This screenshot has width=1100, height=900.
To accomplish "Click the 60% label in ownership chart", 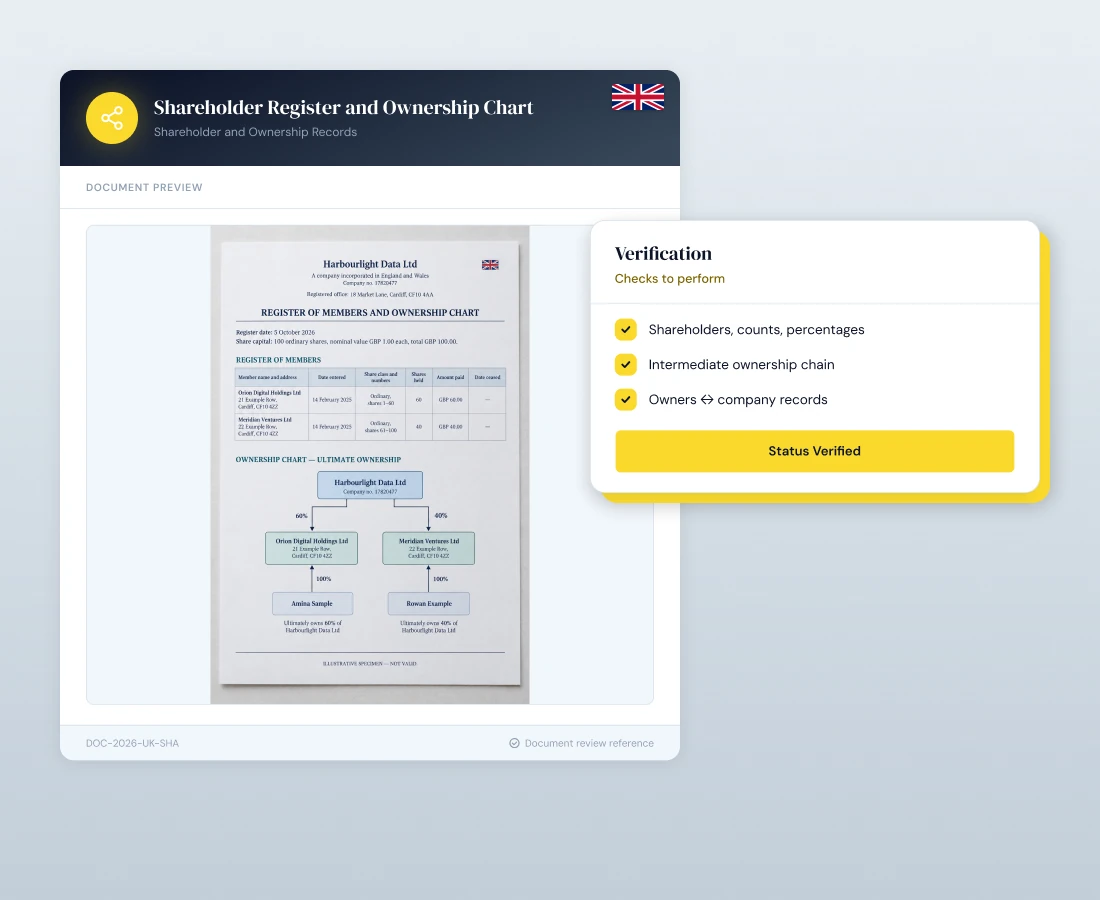I will coord(302,516).
